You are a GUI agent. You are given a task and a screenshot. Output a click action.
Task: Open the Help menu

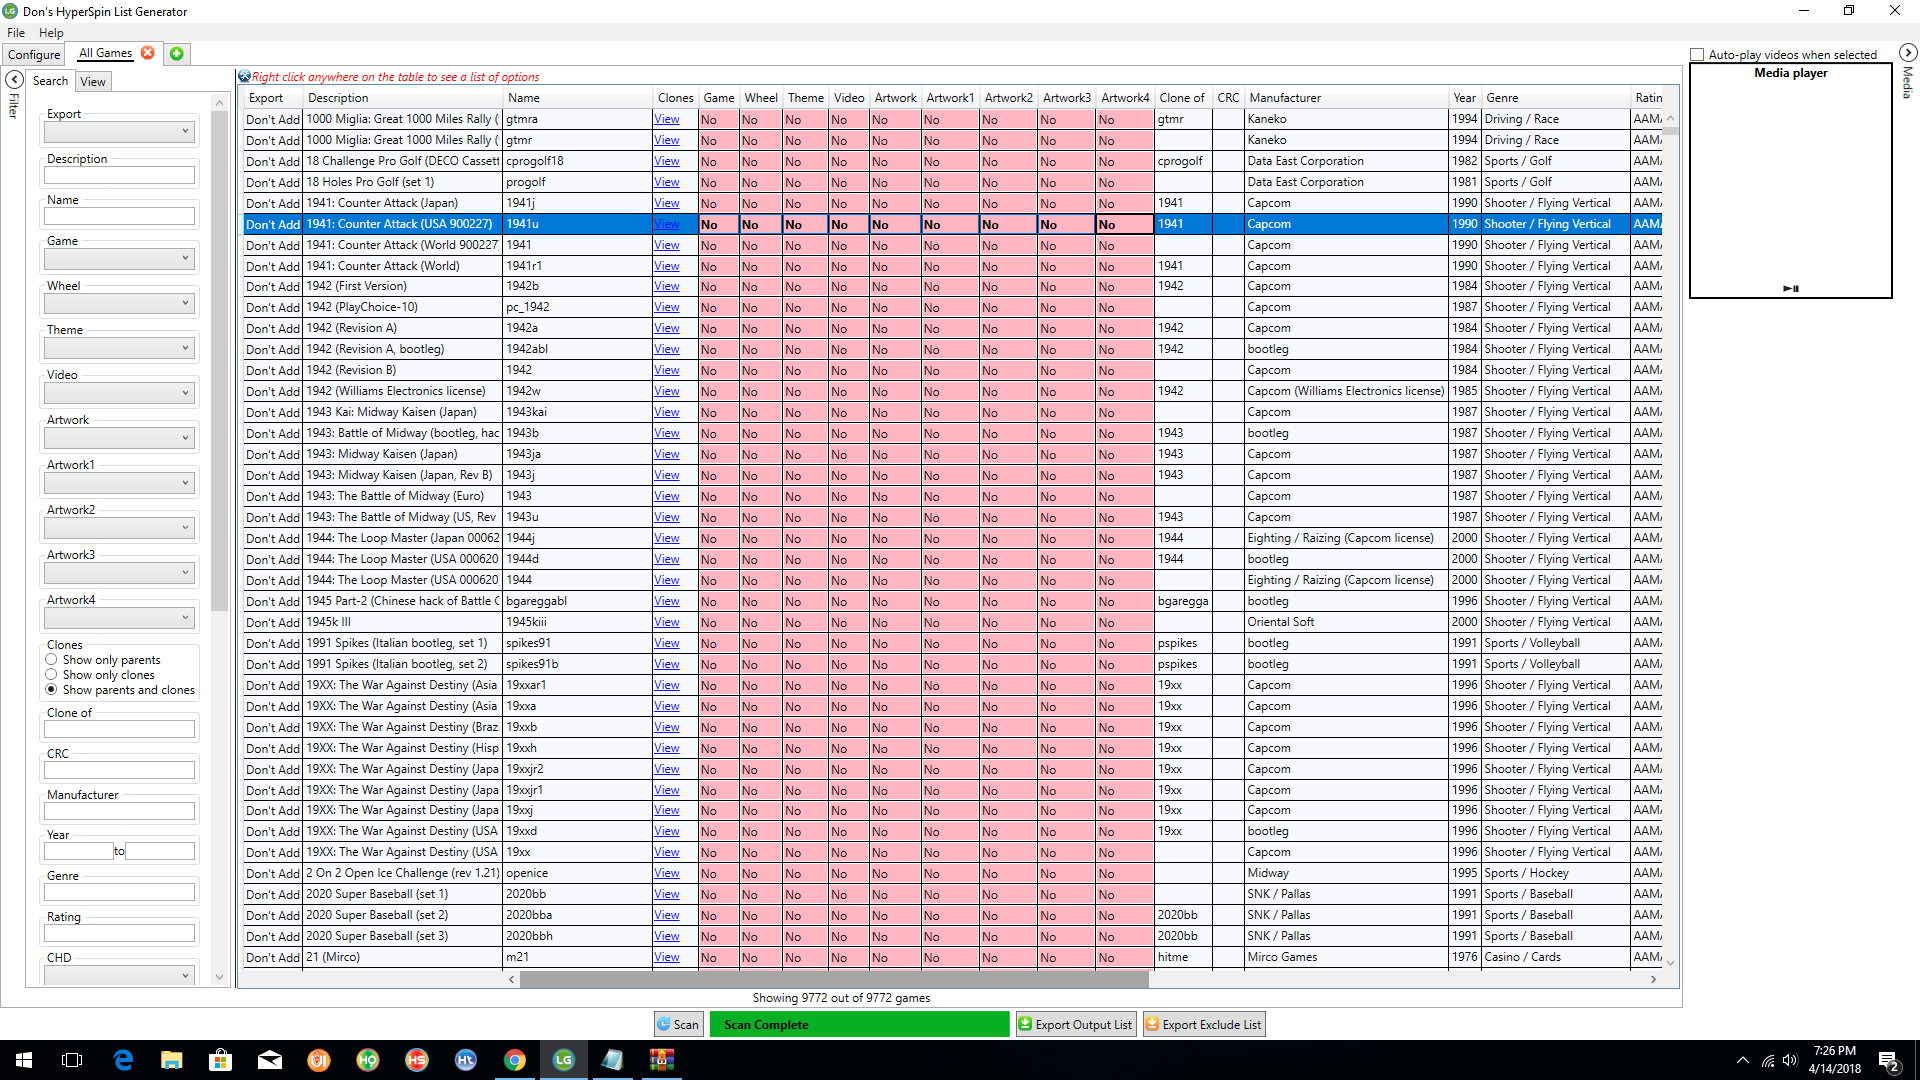51,32
